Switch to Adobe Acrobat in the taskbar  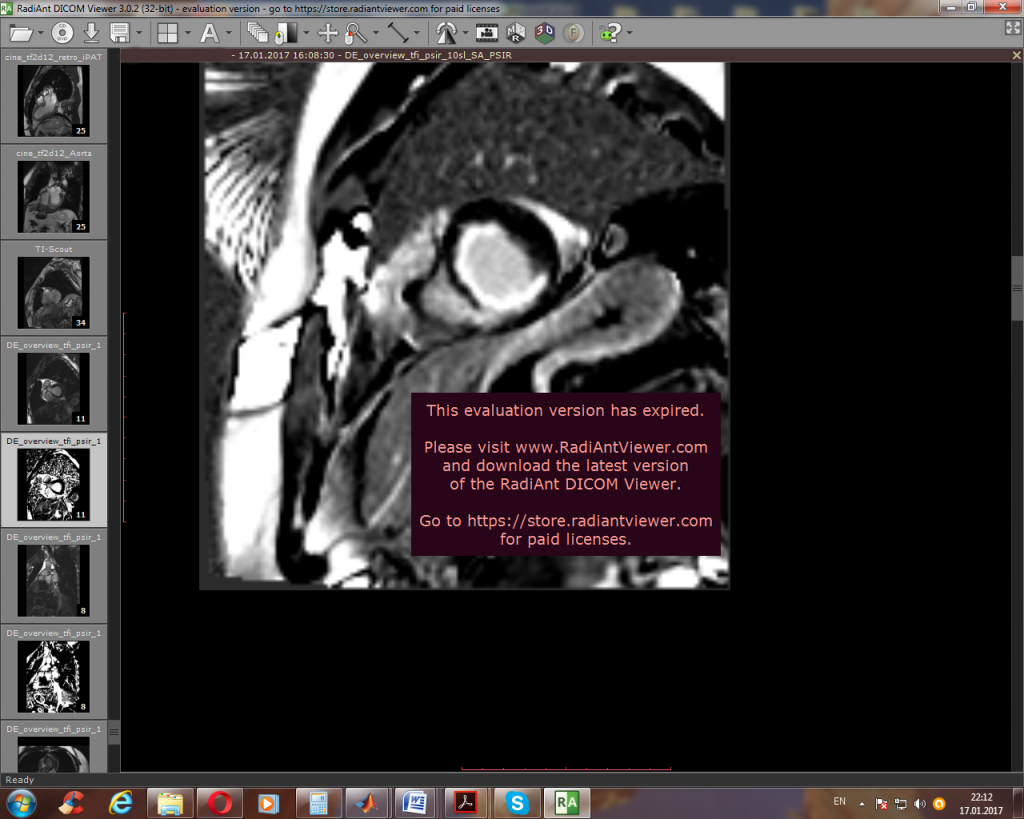(x=466, y=803)
